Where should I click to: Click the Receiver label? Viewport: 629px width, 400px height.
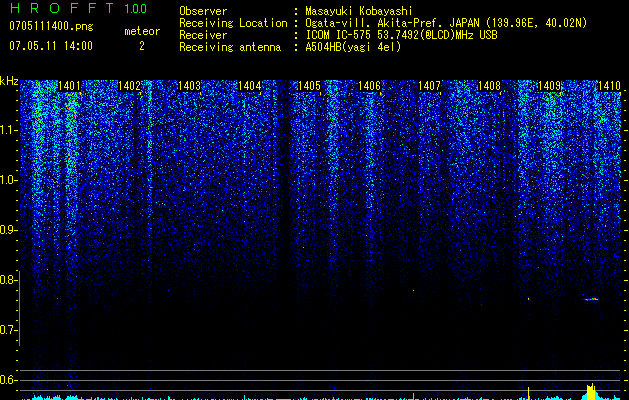coord(203,35)
